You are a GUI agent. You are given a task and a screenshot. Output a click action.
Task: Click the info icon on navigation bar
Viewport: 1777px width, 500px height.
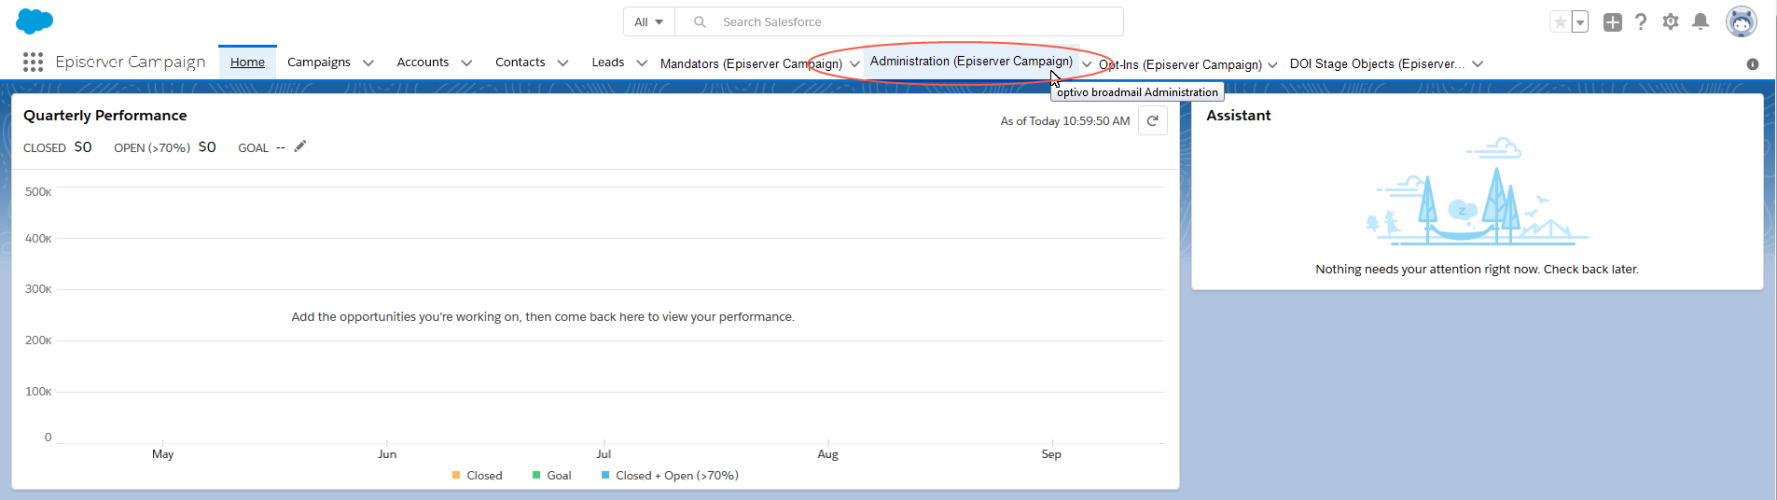point(1752,64)
